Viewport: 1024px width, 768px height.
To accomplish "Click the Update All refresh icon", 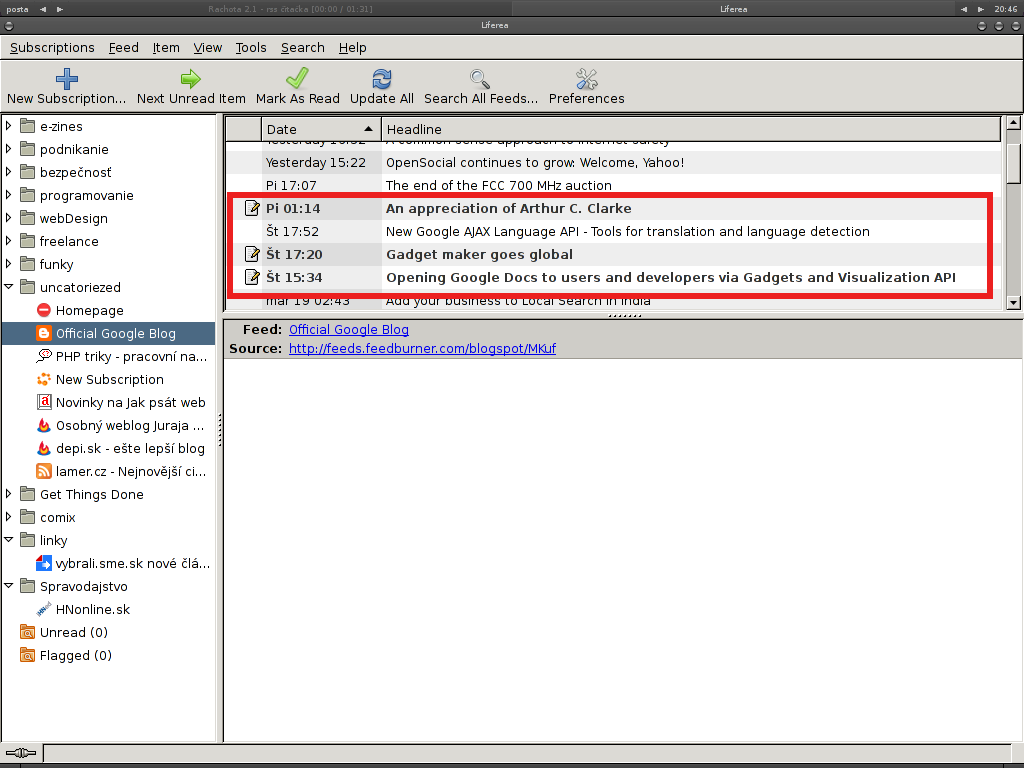I will pyautogui.click(x=381, y=79).
